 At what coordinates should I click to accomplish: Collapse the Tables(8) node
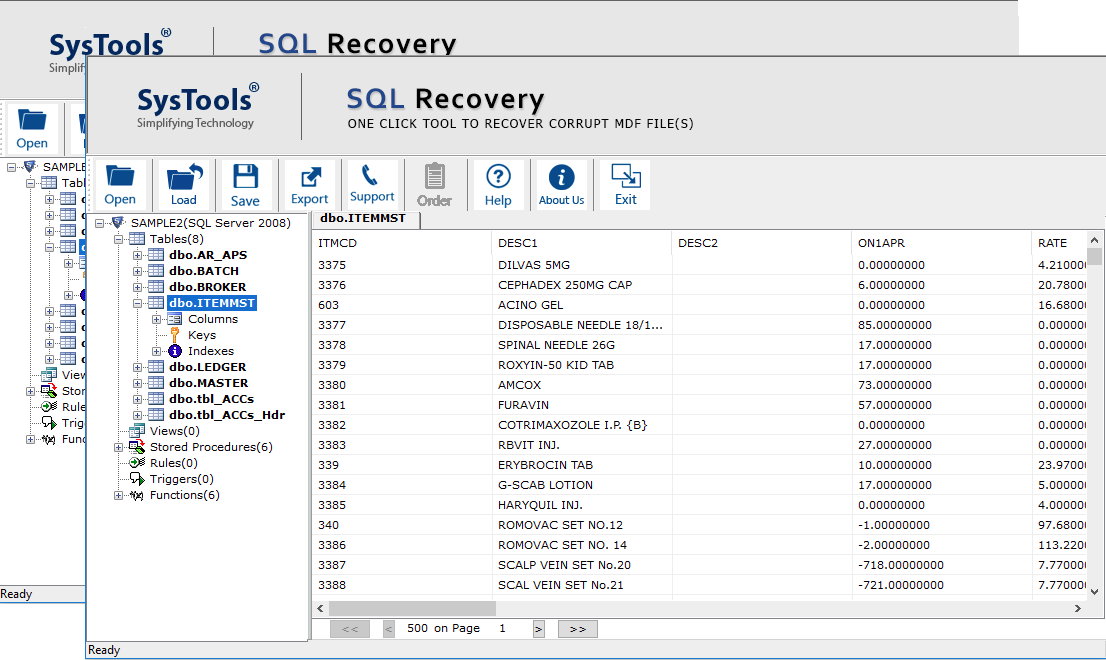tap(118, 240)
